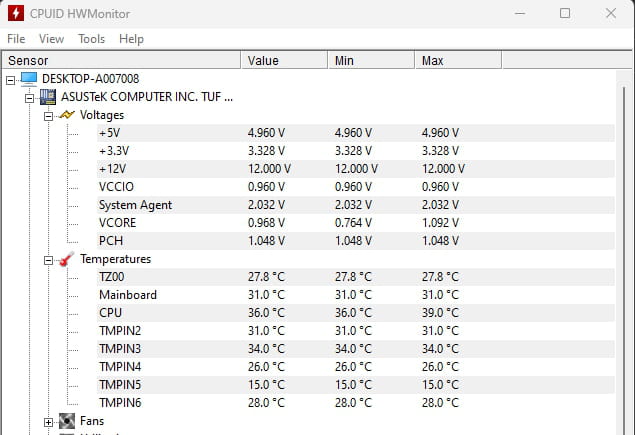
Task: Click the Temperatures red thermometer icon
Action: point(67,259)
